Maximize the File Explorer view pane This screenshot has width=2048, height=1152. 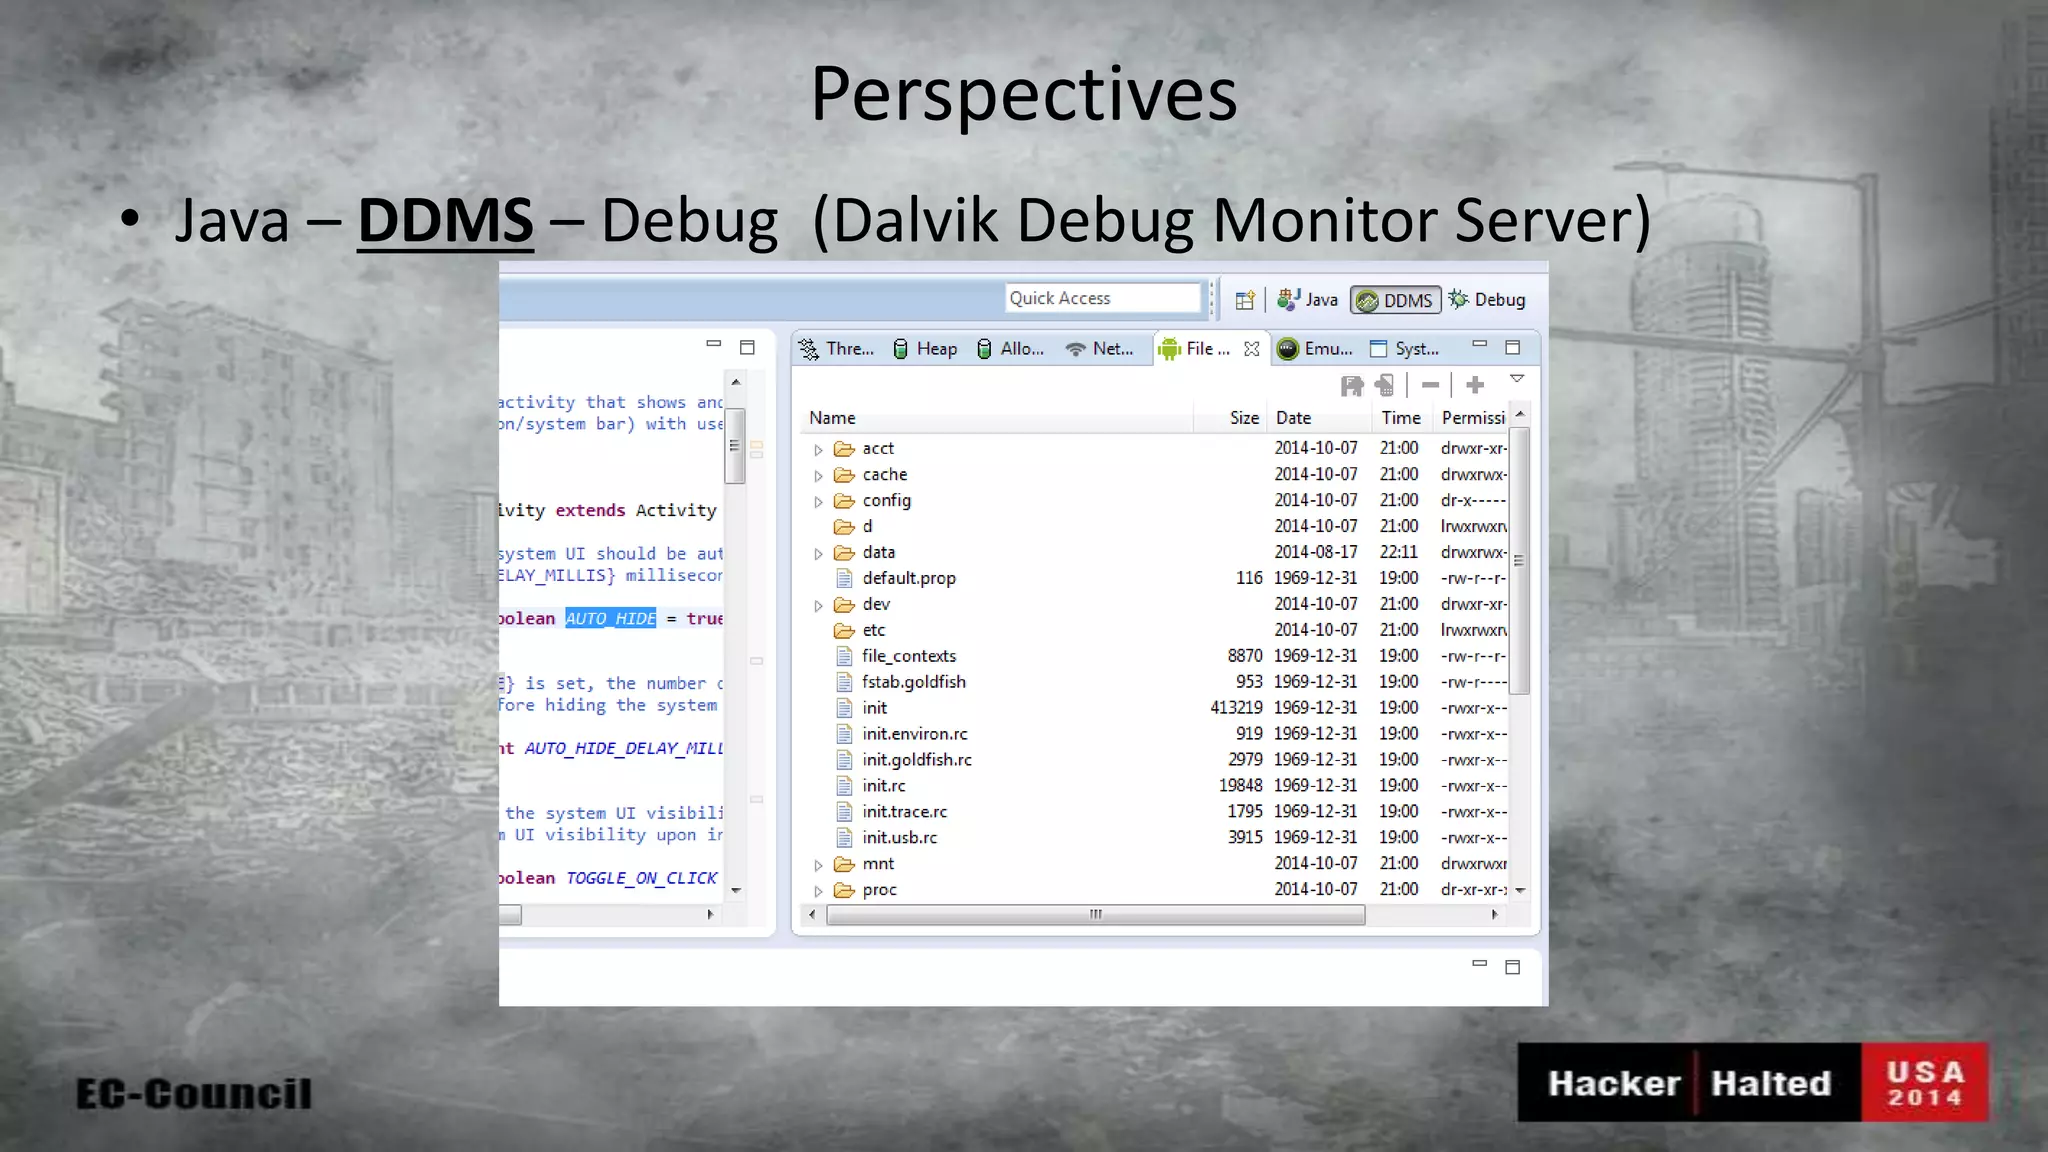tap(1513, 348)
